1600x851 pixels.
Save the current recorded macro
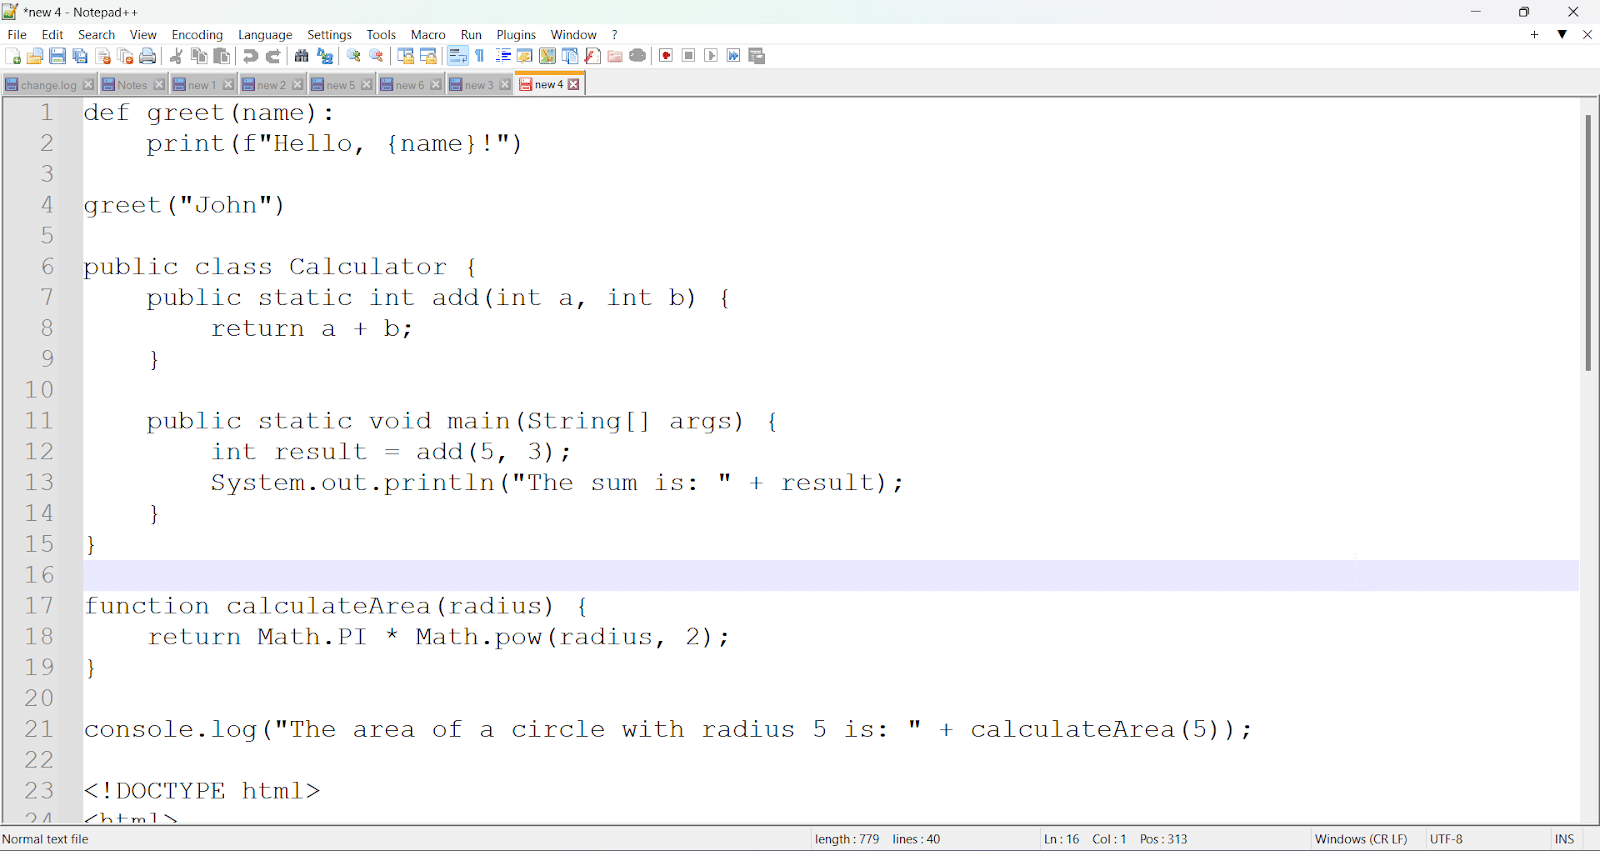tap(757, 56)
